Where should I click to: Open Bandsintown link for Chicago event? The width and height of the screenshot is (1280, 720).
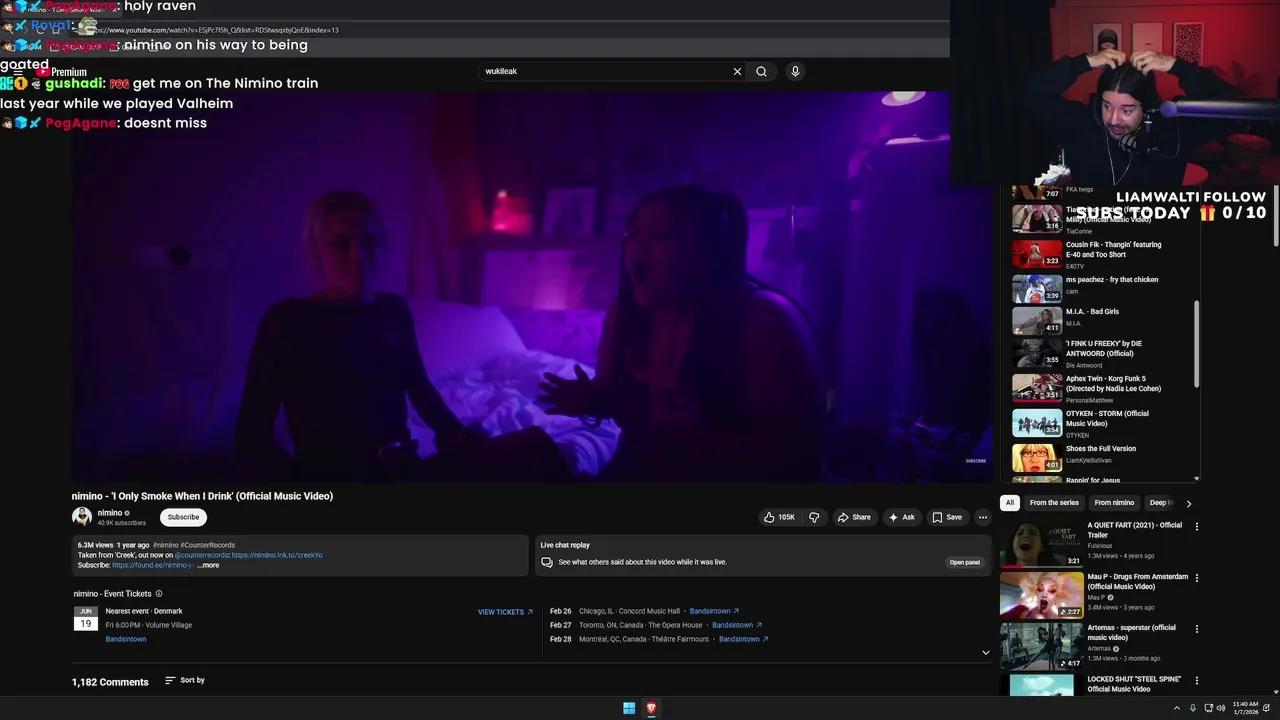[x=714, y=611]
